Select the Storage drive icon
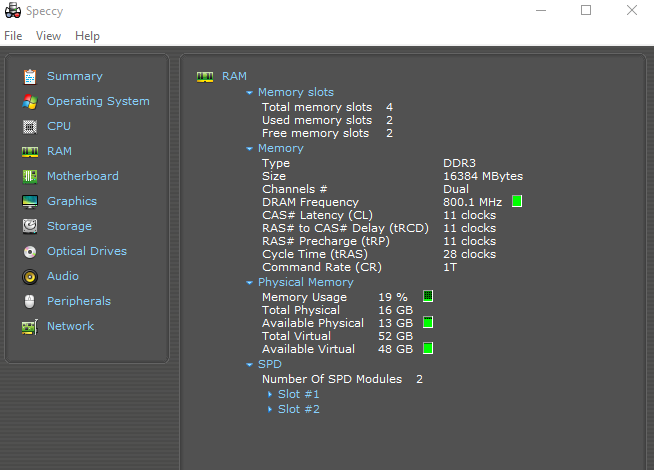Screen dimensions: 654x470 point(30,226)
